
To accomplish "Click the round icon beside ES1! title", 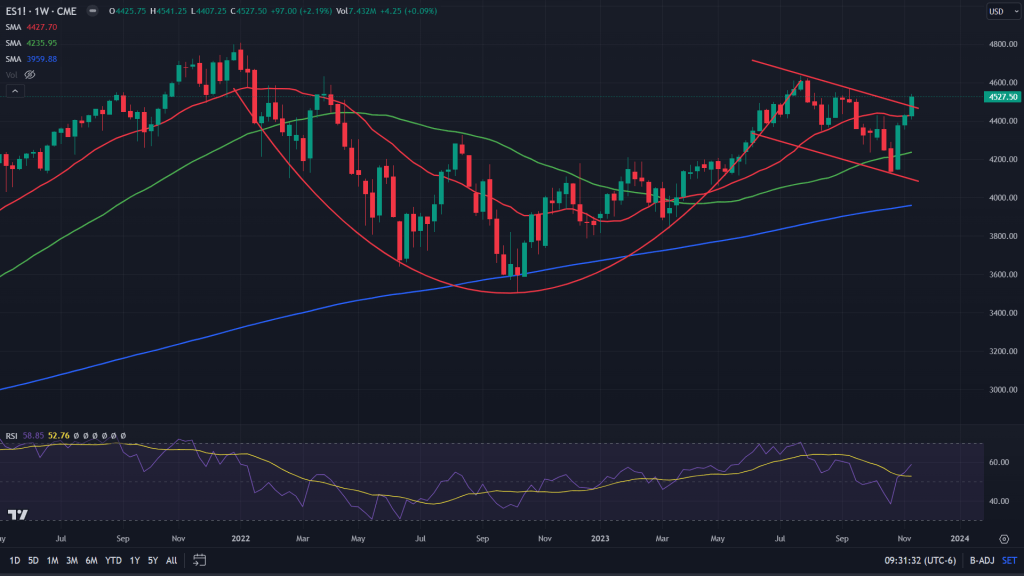I will point(93,12).
